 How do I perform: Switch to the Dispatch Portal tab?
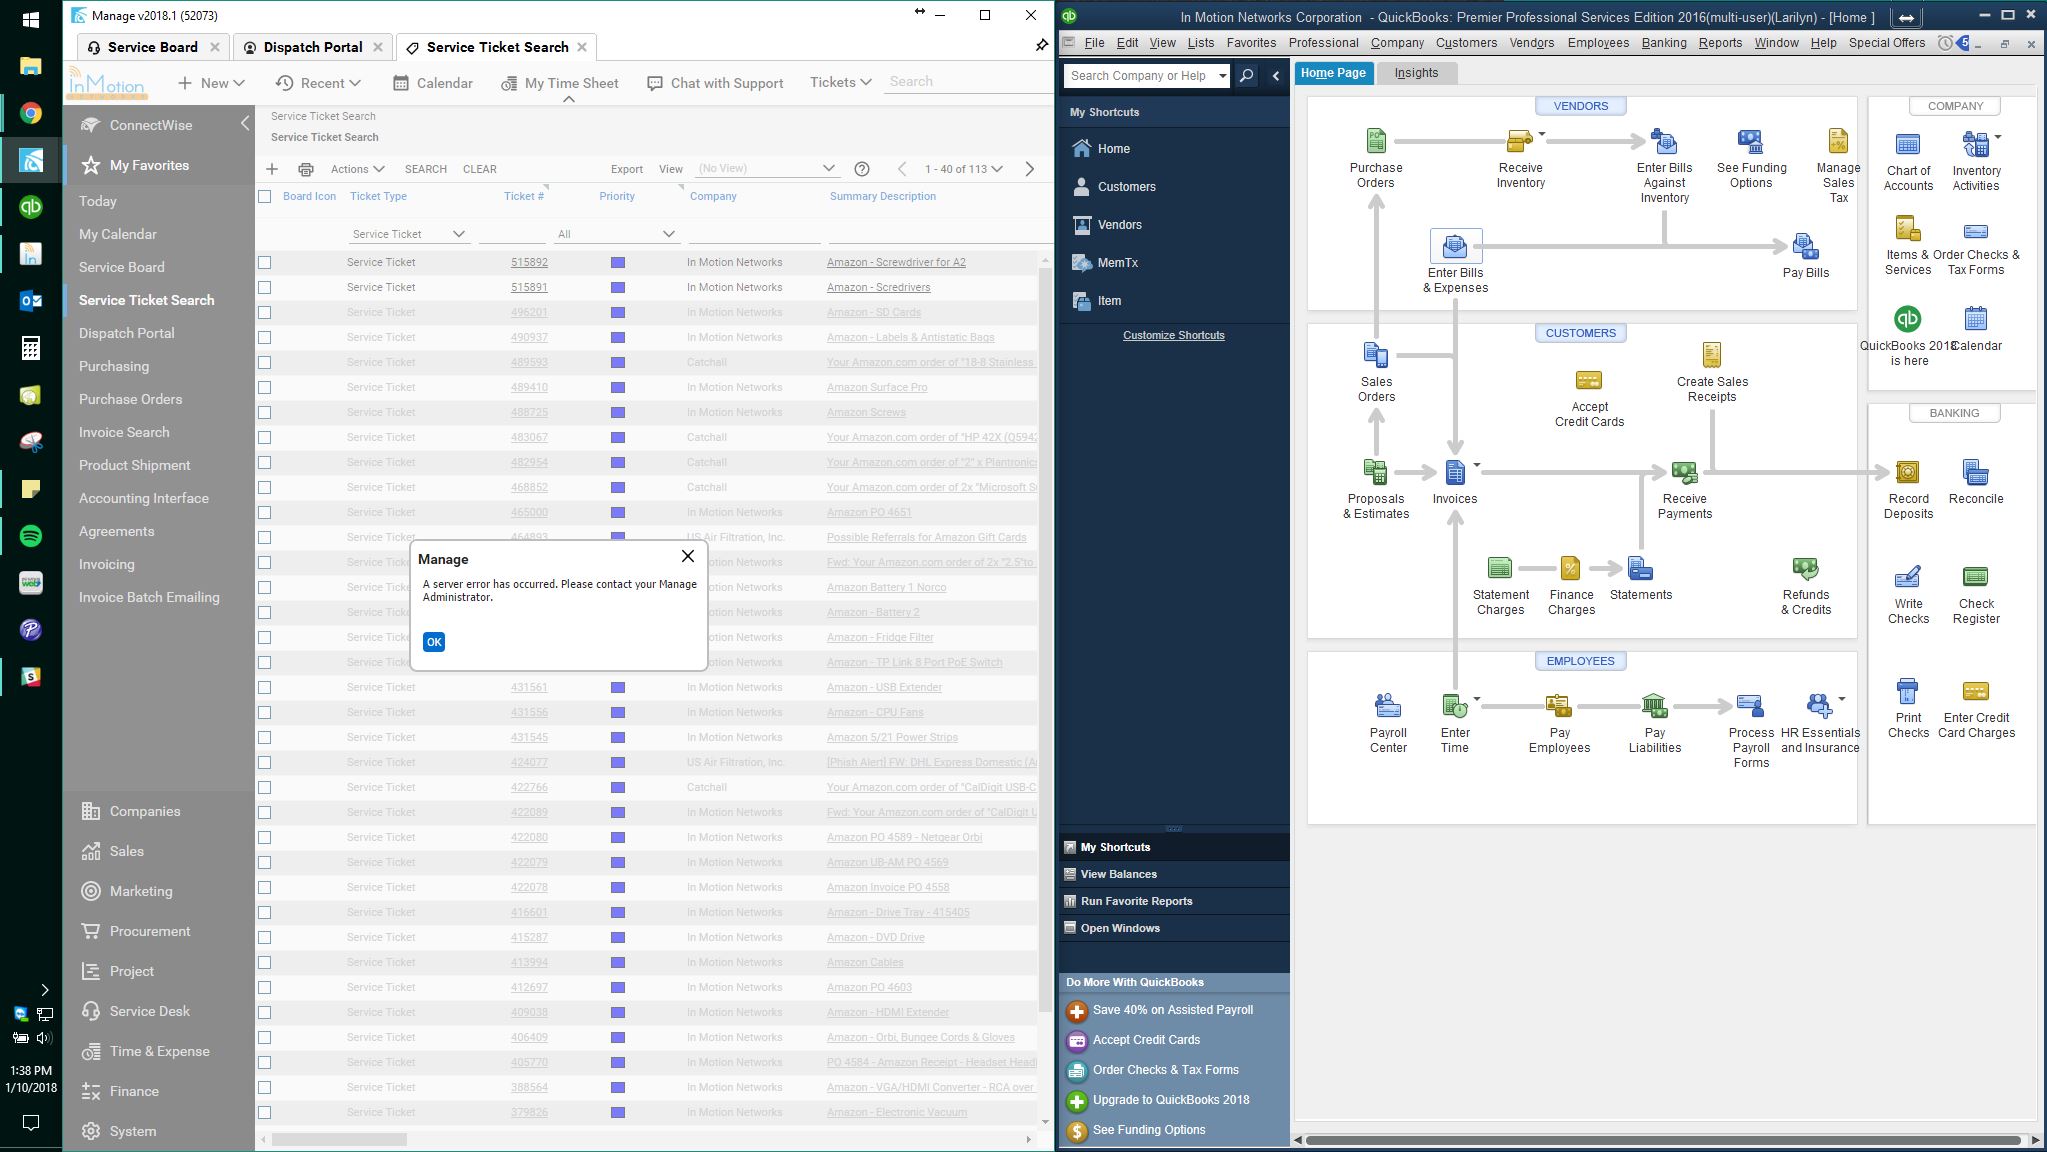313,47
